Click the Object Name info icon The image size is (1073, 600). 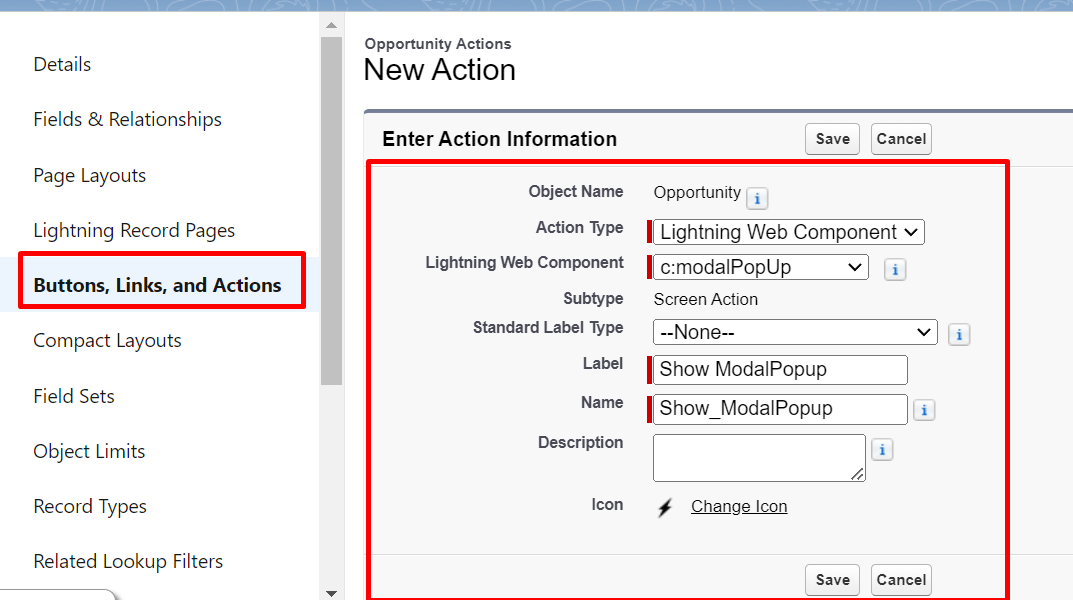click(757, 198)
